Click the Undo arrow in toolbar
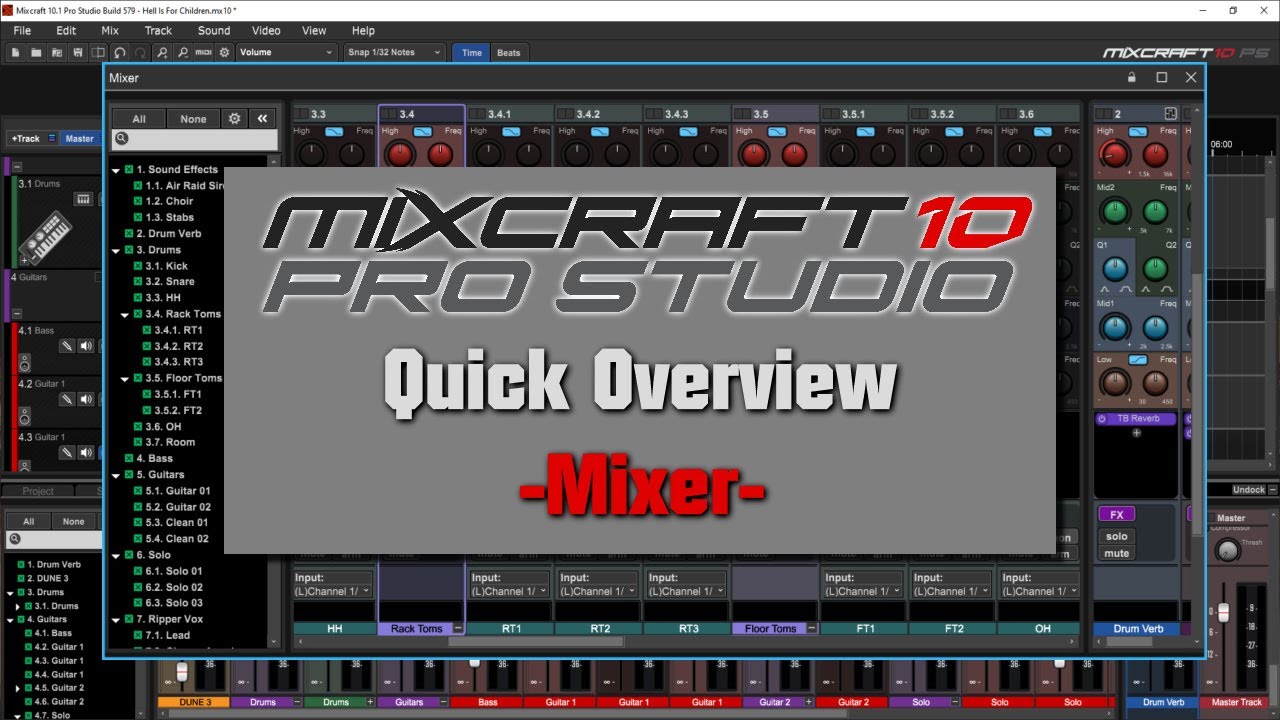1280x720 pixels. 120,52
